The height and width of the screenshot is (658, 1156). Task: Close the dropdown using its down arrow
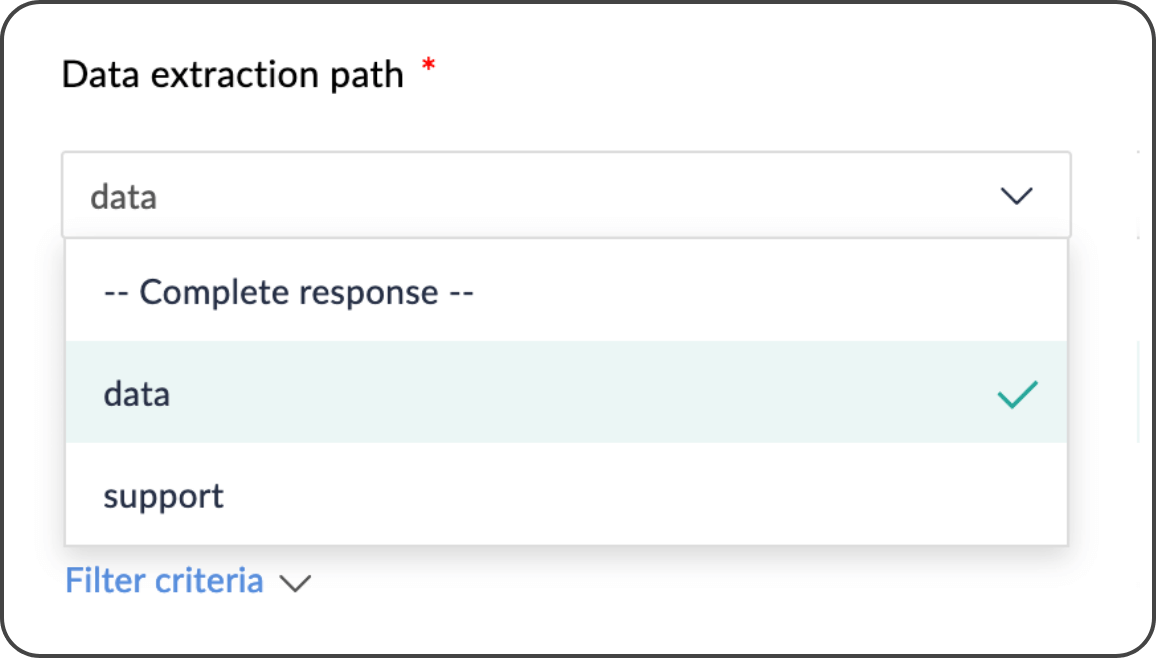click(1016, 196)
